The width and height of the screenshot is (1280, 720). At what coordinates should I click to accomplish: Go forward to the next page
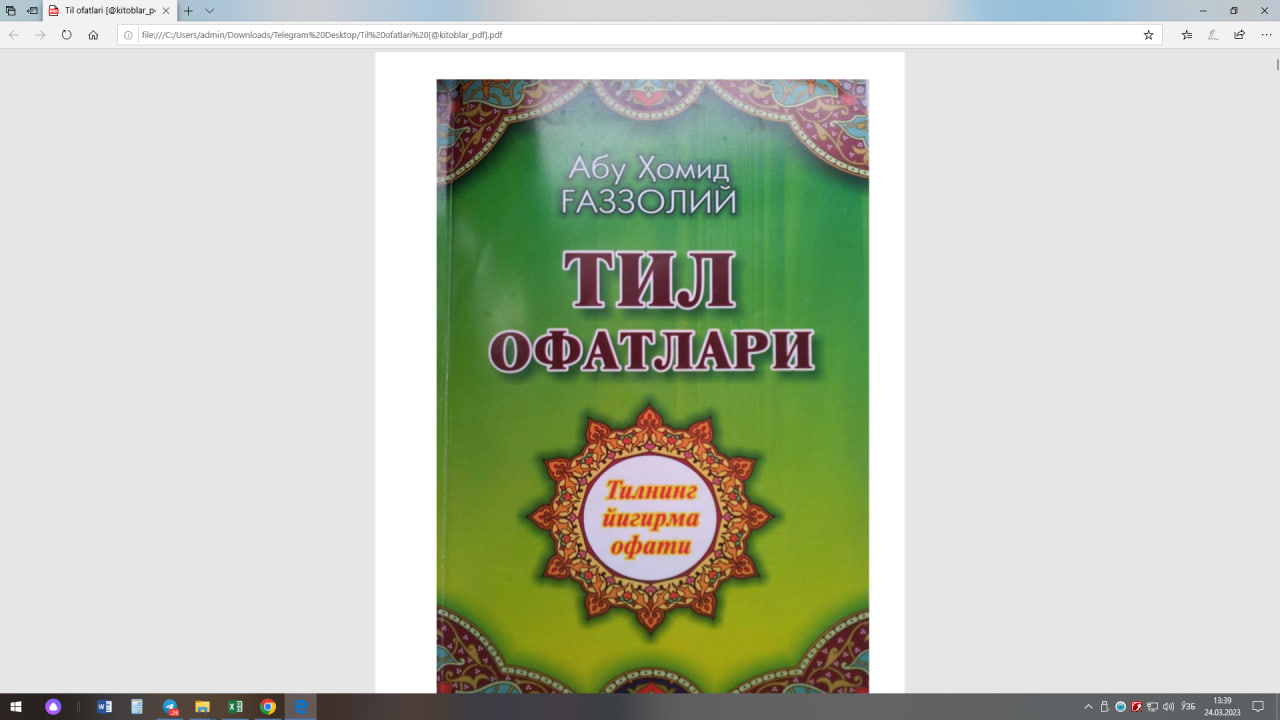point(40,34)
